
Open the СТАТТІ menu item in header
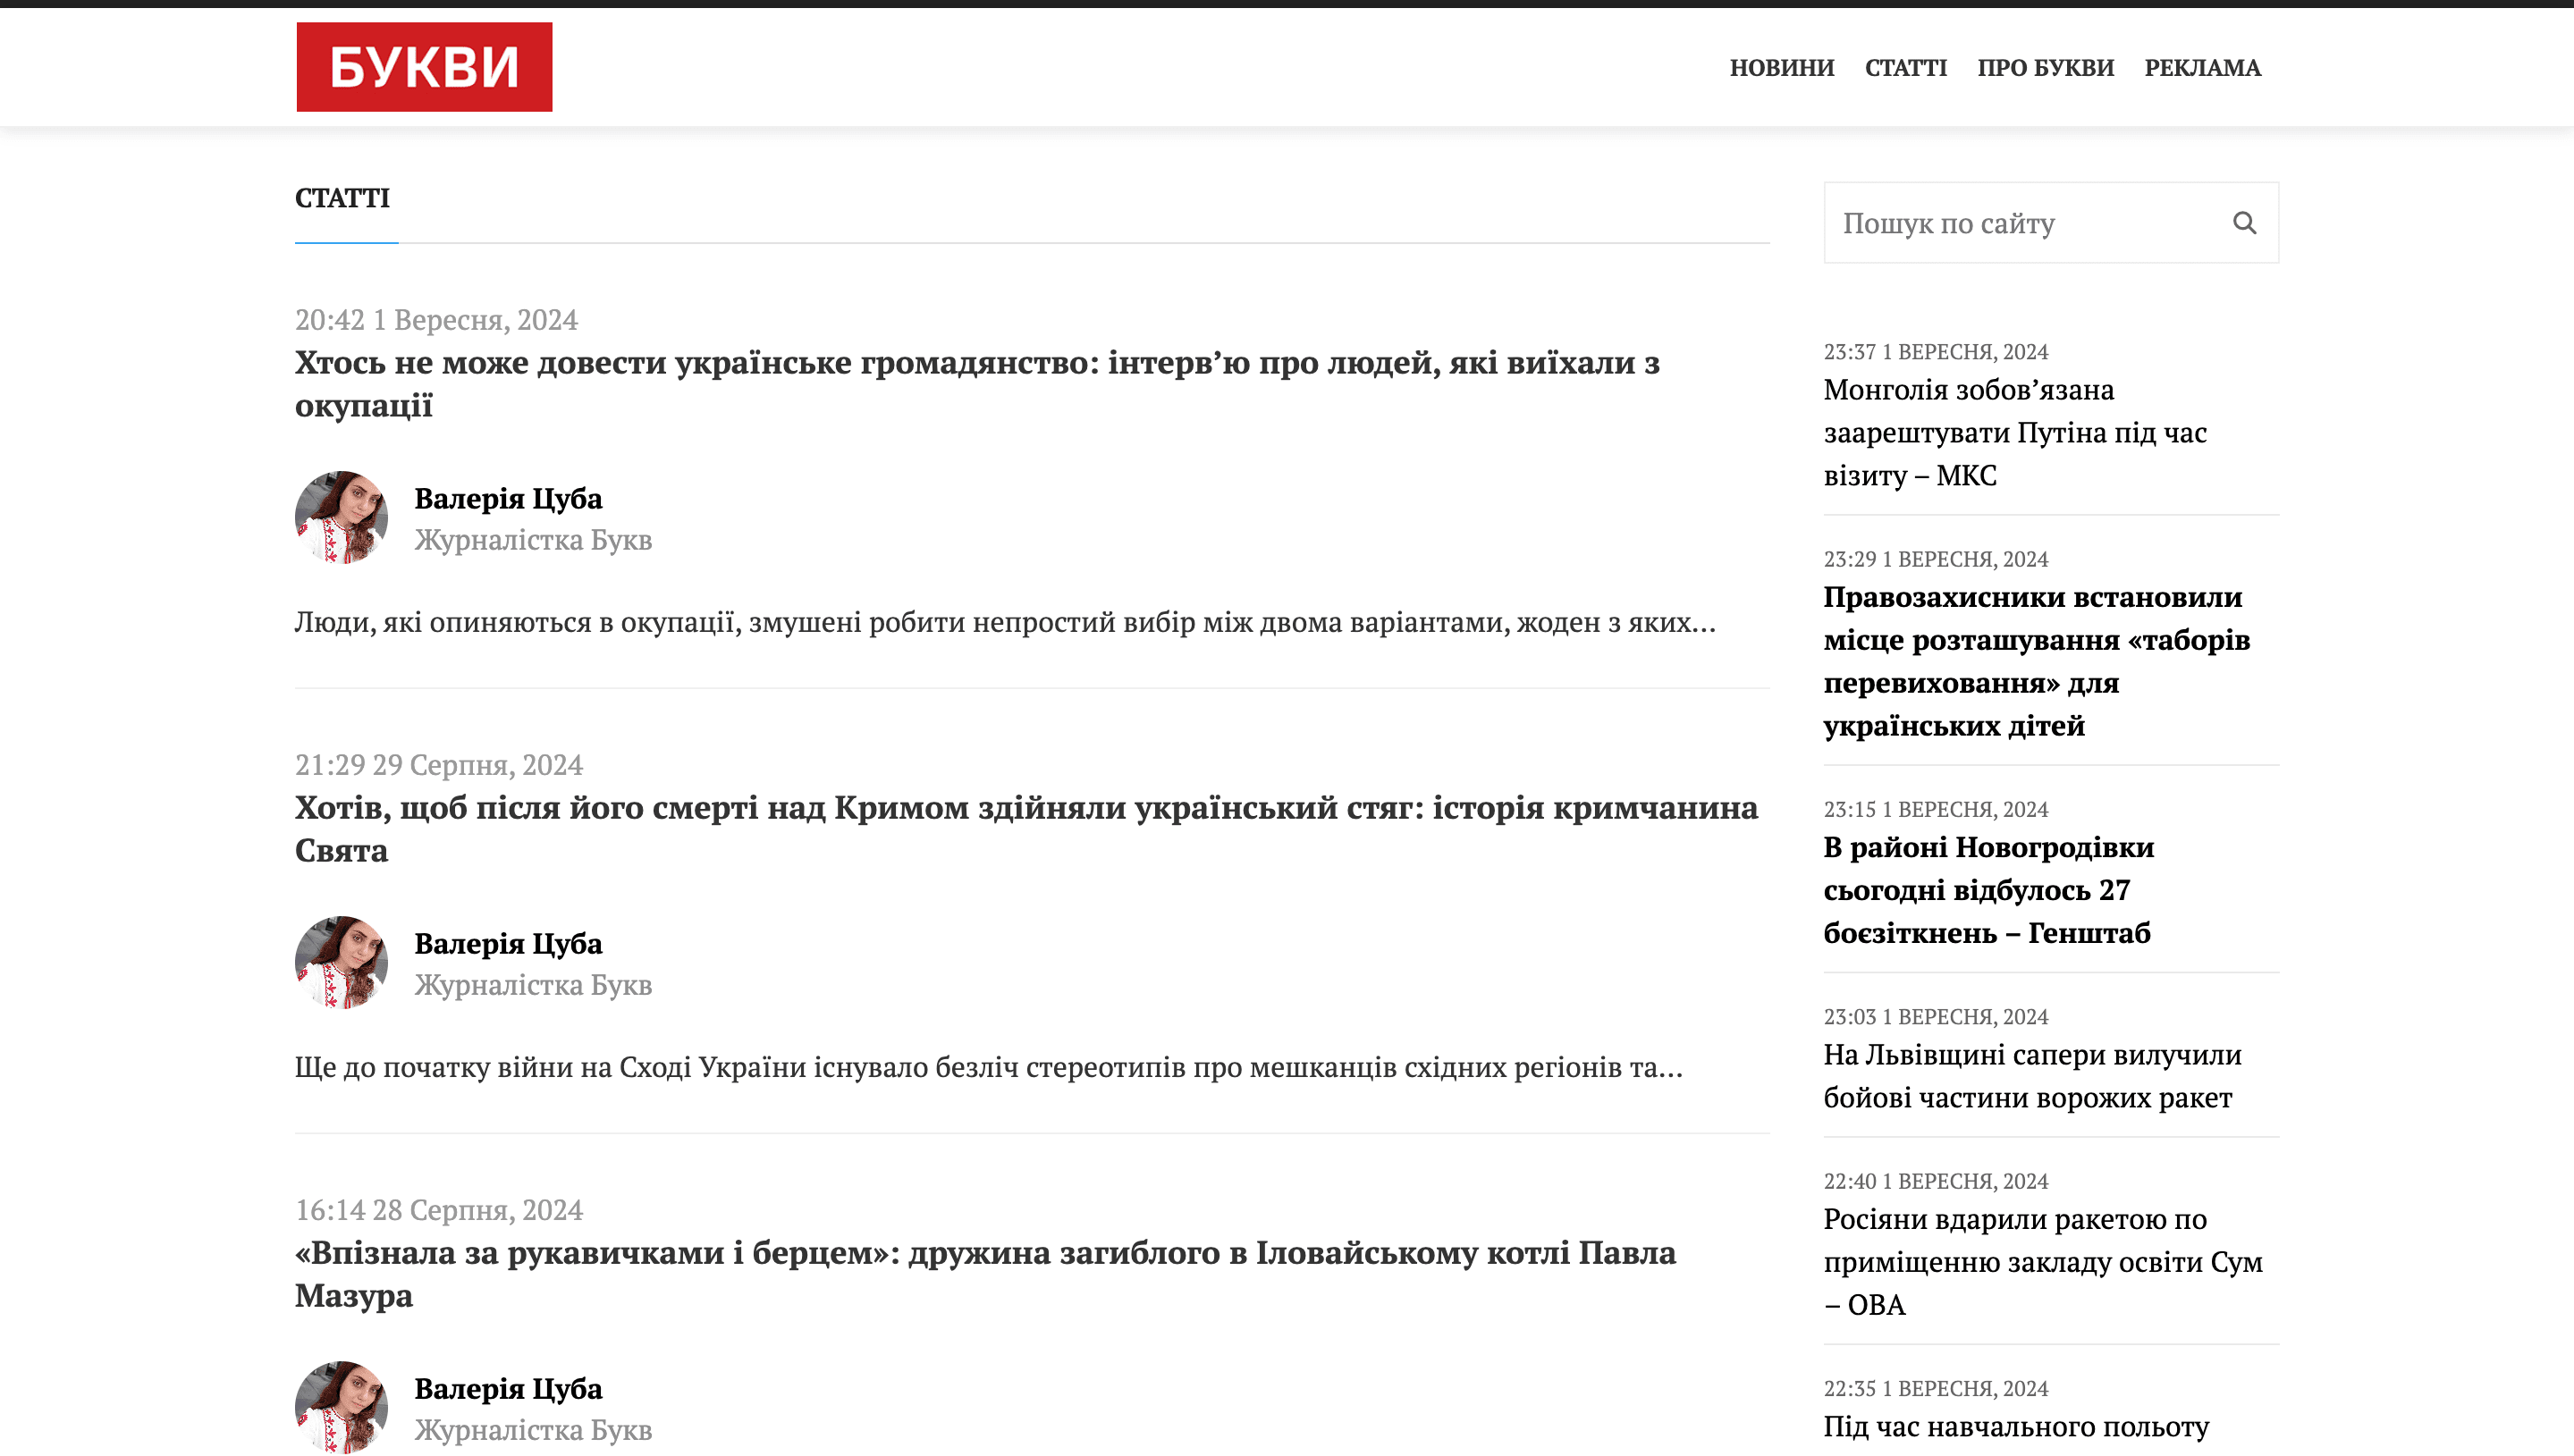[1906, 68]
